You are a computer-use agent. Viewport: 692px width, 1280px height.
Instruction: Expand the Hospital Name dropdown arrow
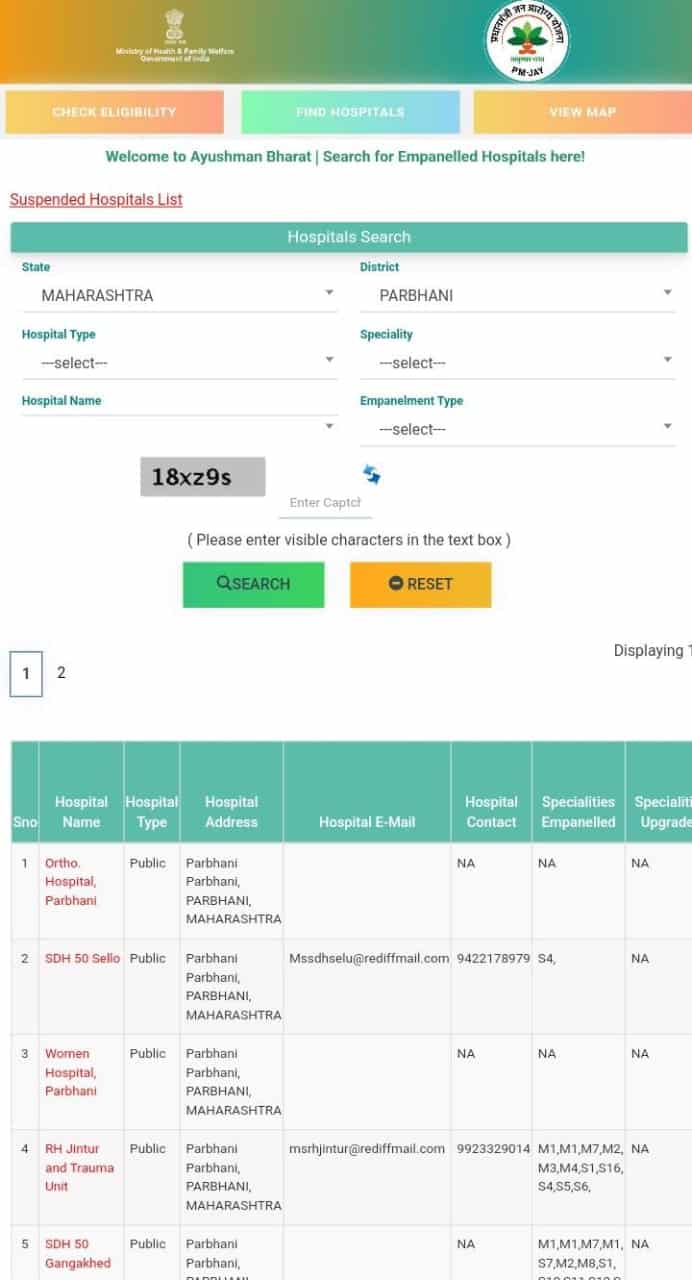(x=330, y=426)
